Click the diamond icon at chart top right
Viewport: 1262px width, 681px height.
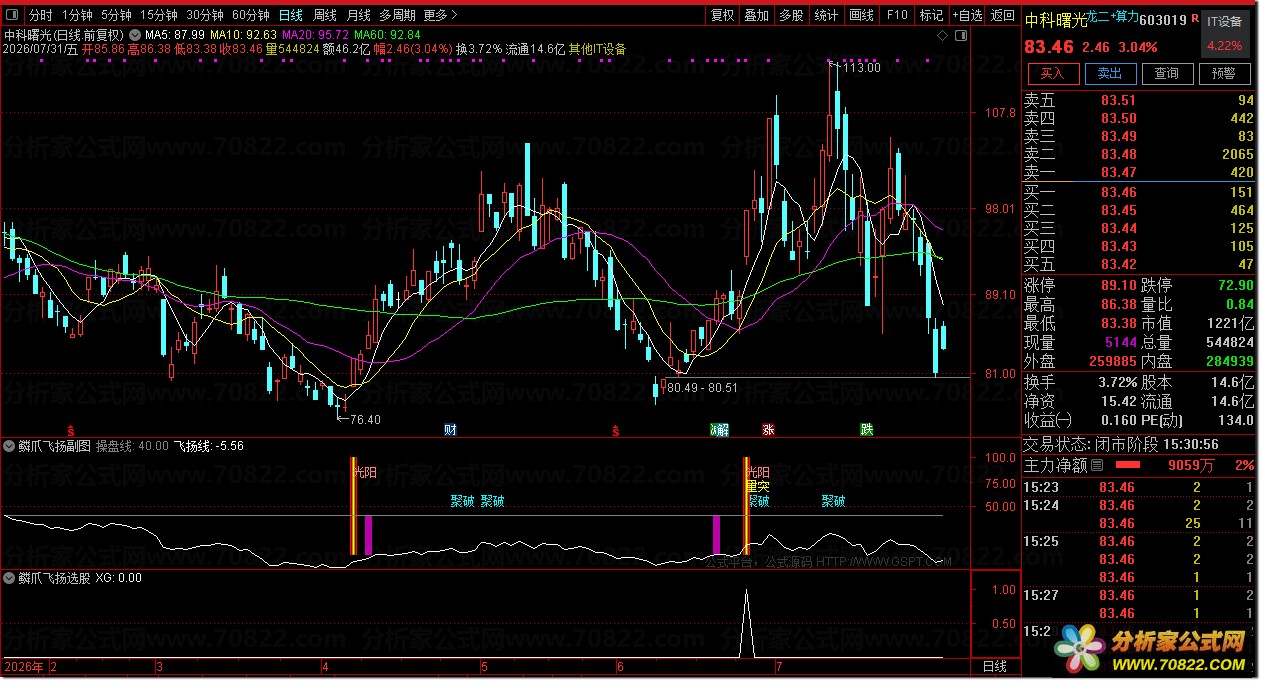tap(942, 34)
